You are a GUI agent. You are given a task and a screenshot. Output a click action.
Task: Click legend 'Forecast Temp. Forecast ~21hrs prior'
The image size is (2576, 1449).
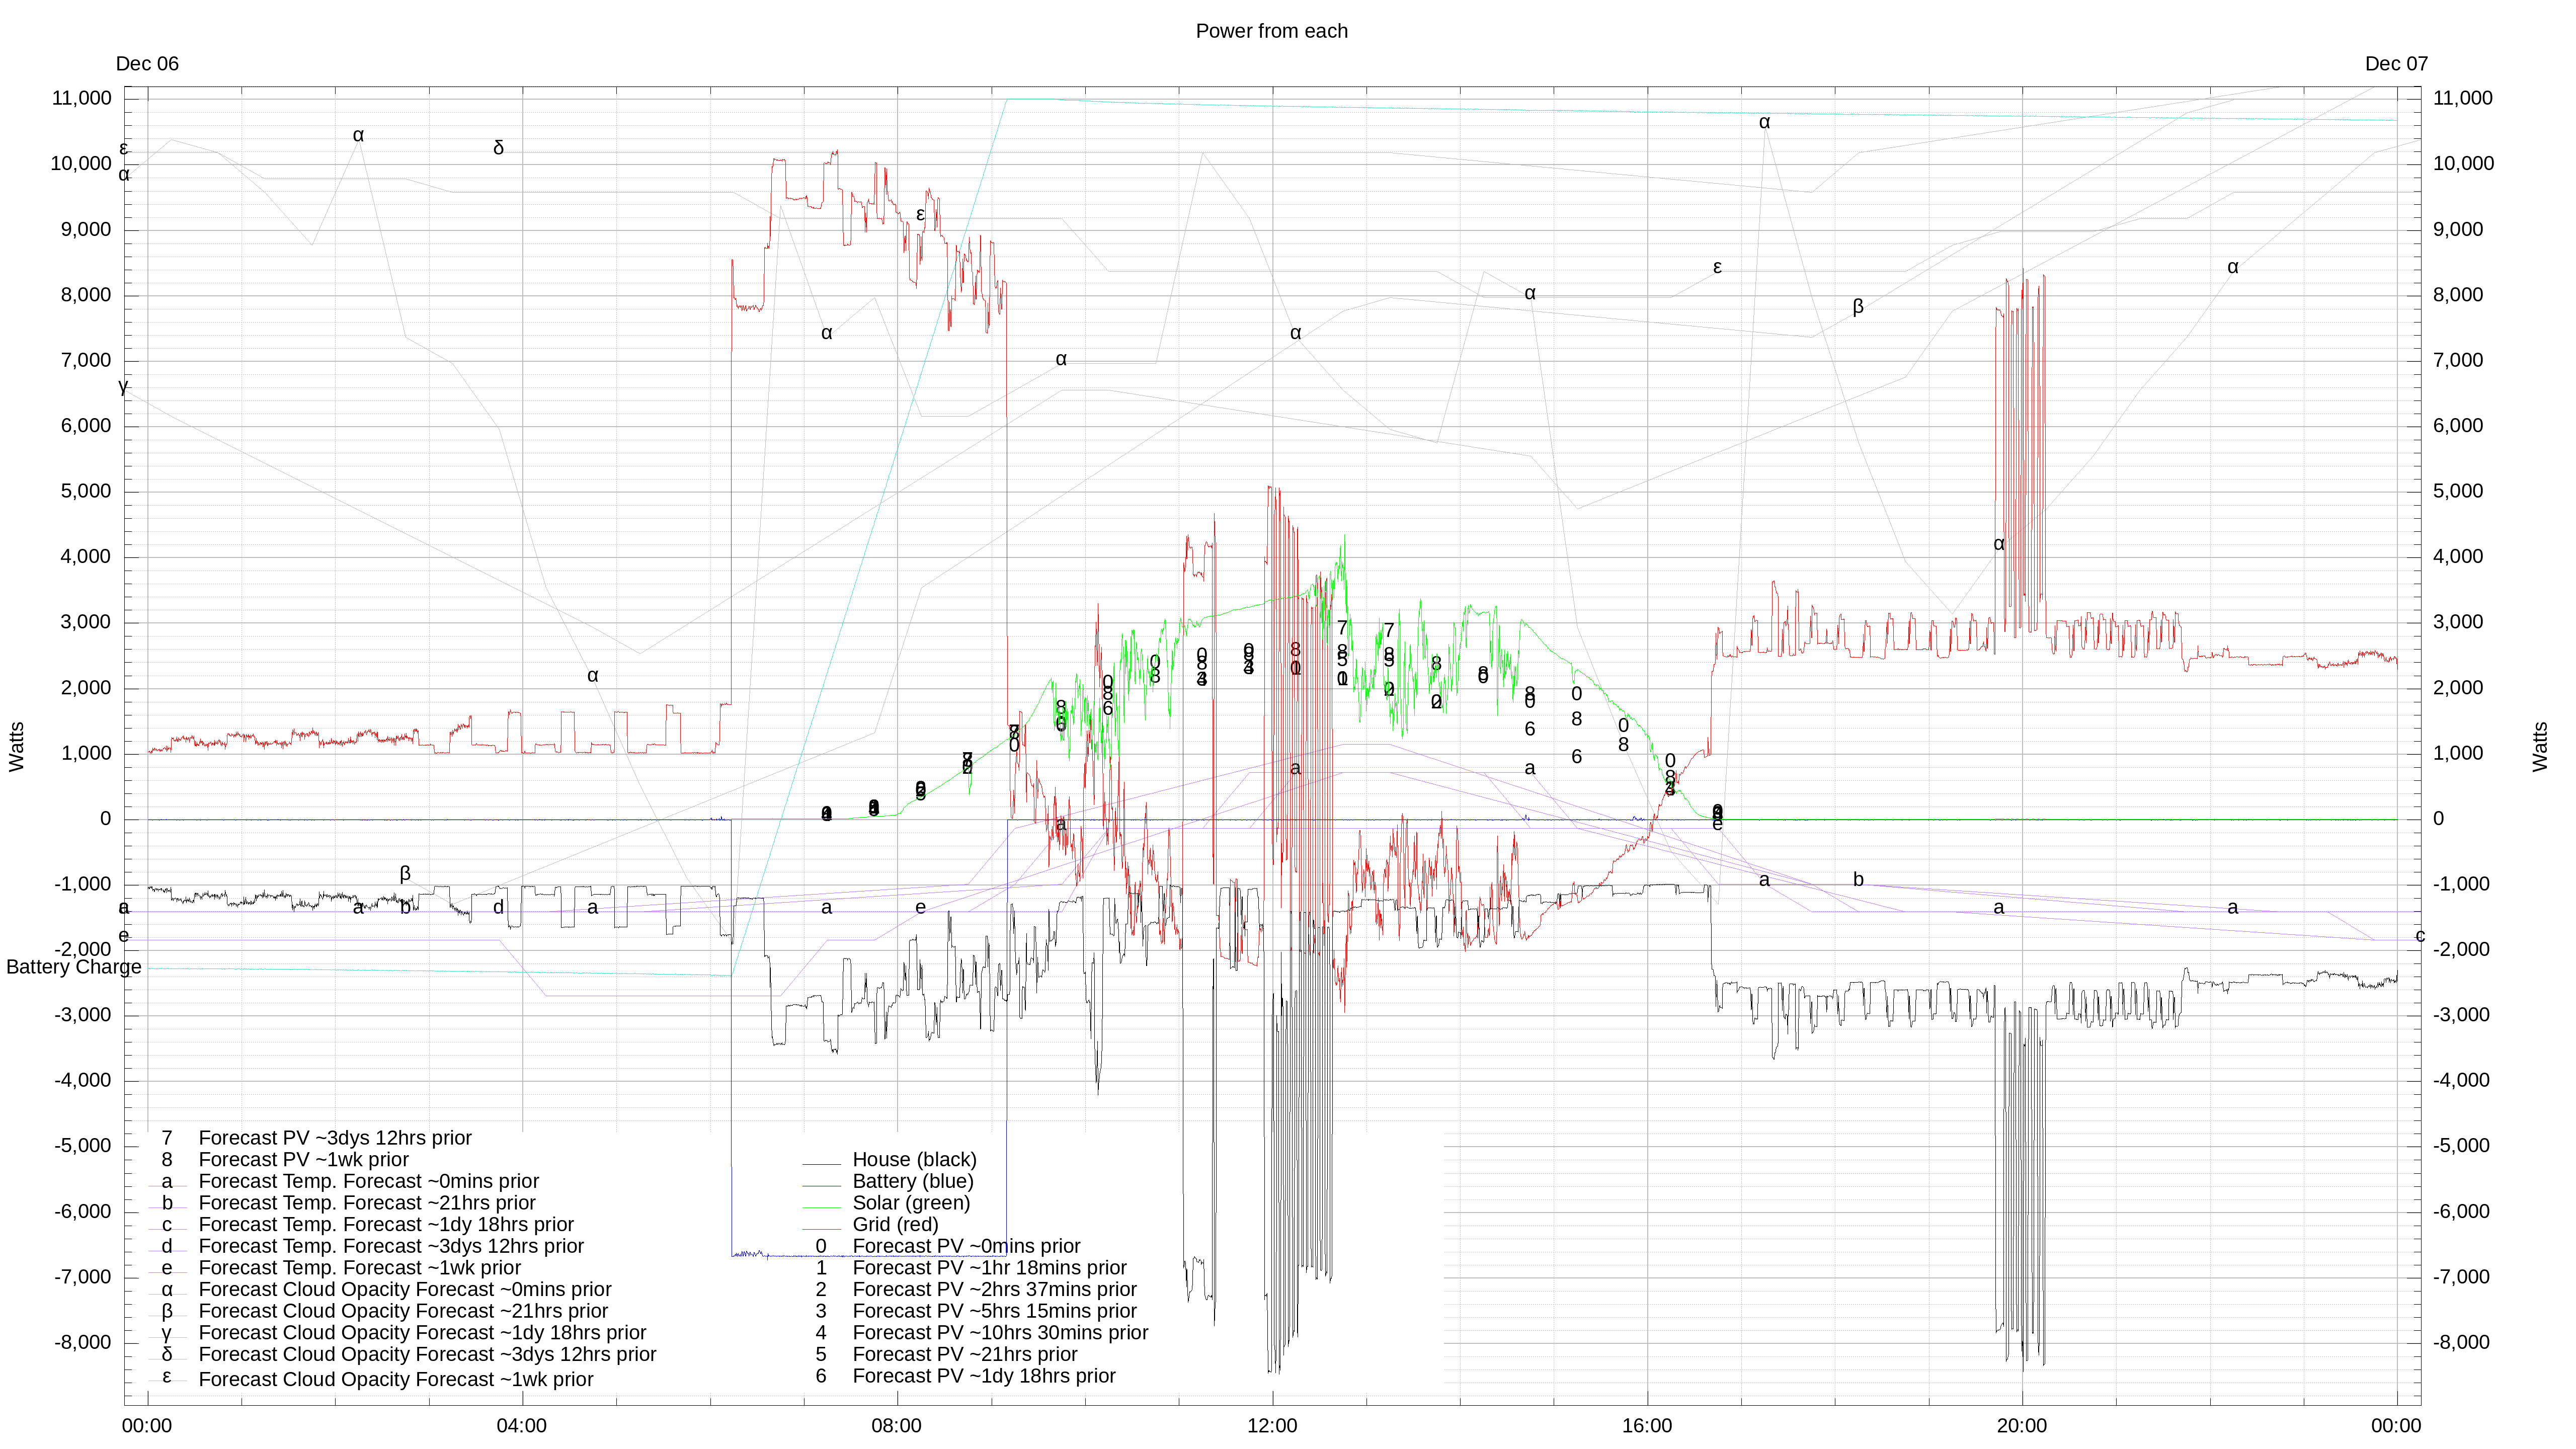pyautogui.click(x=367, y=1203)
